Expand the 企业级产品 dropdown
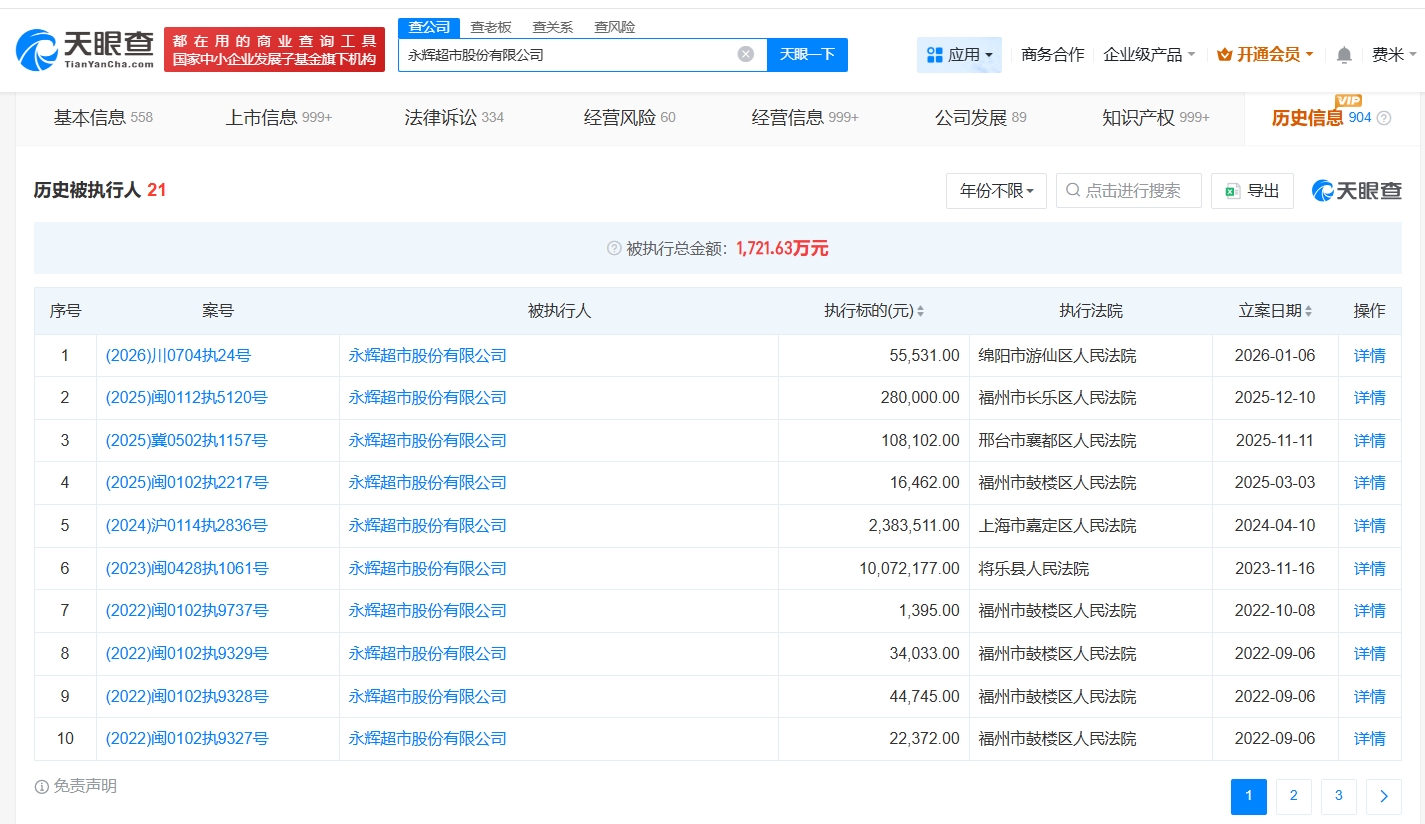 pos(1149,55)
